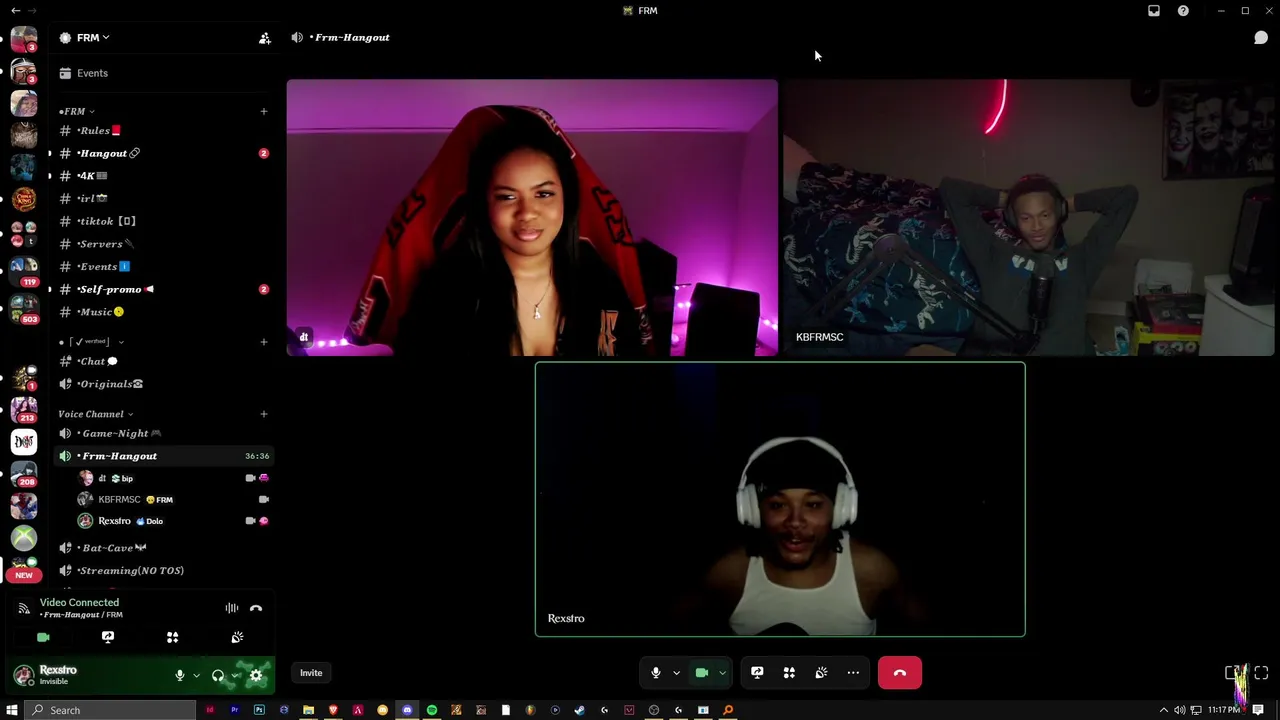Open the Events calendar entry
The height and width of the screenshot is (720, 1280).
(163, 73)
